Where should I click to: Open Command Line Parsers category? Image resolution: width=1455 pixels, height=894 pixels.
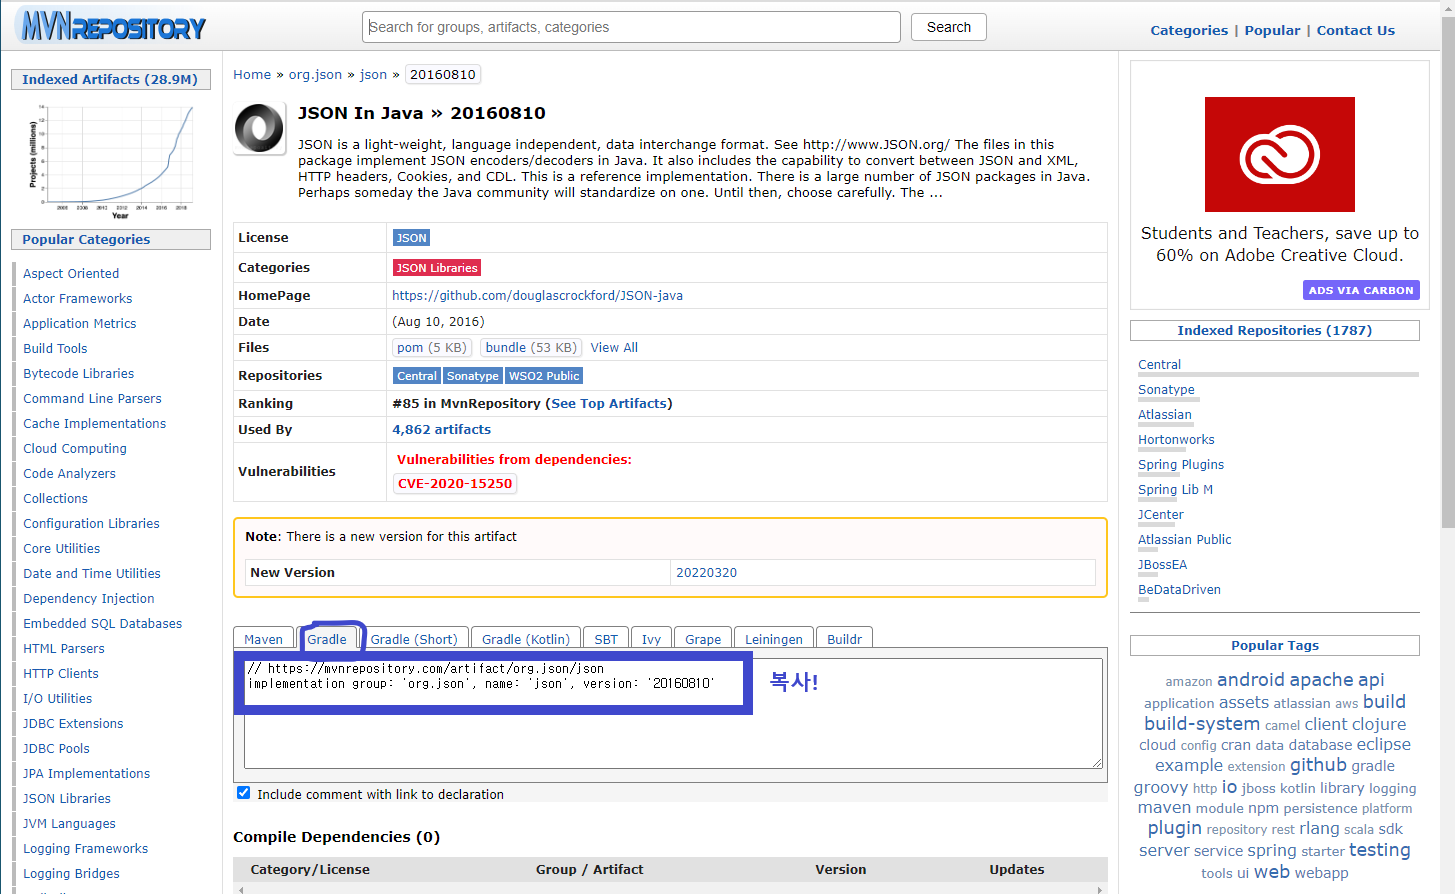pos(92,398)
